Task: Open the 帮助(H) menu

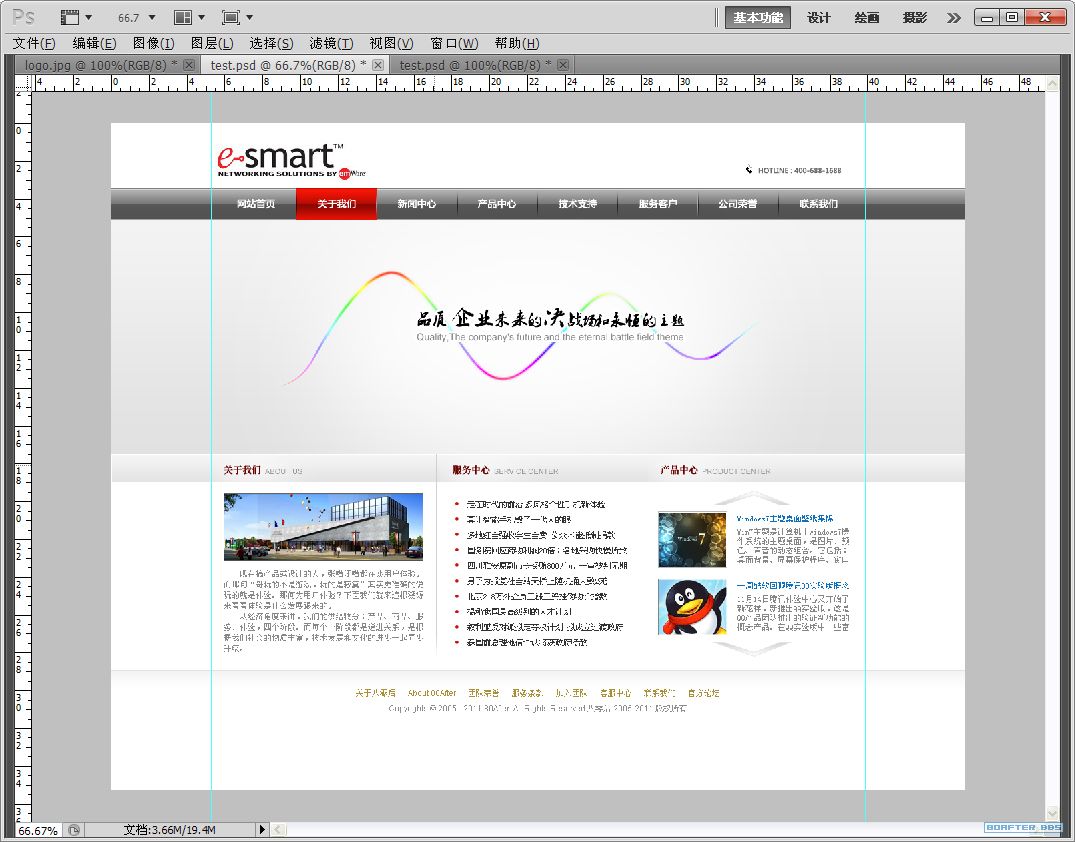Action: pyautogui.click(x=517, y=43)
